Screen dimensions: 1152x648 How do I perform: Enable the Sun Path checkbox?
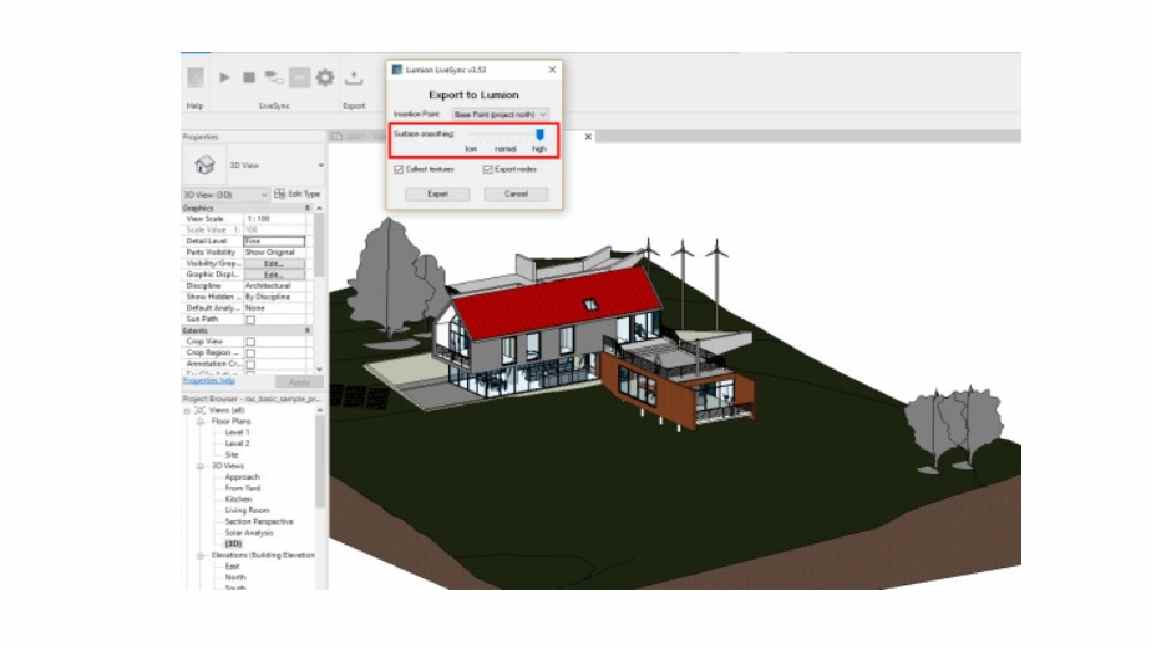click(x=250, y=320)
